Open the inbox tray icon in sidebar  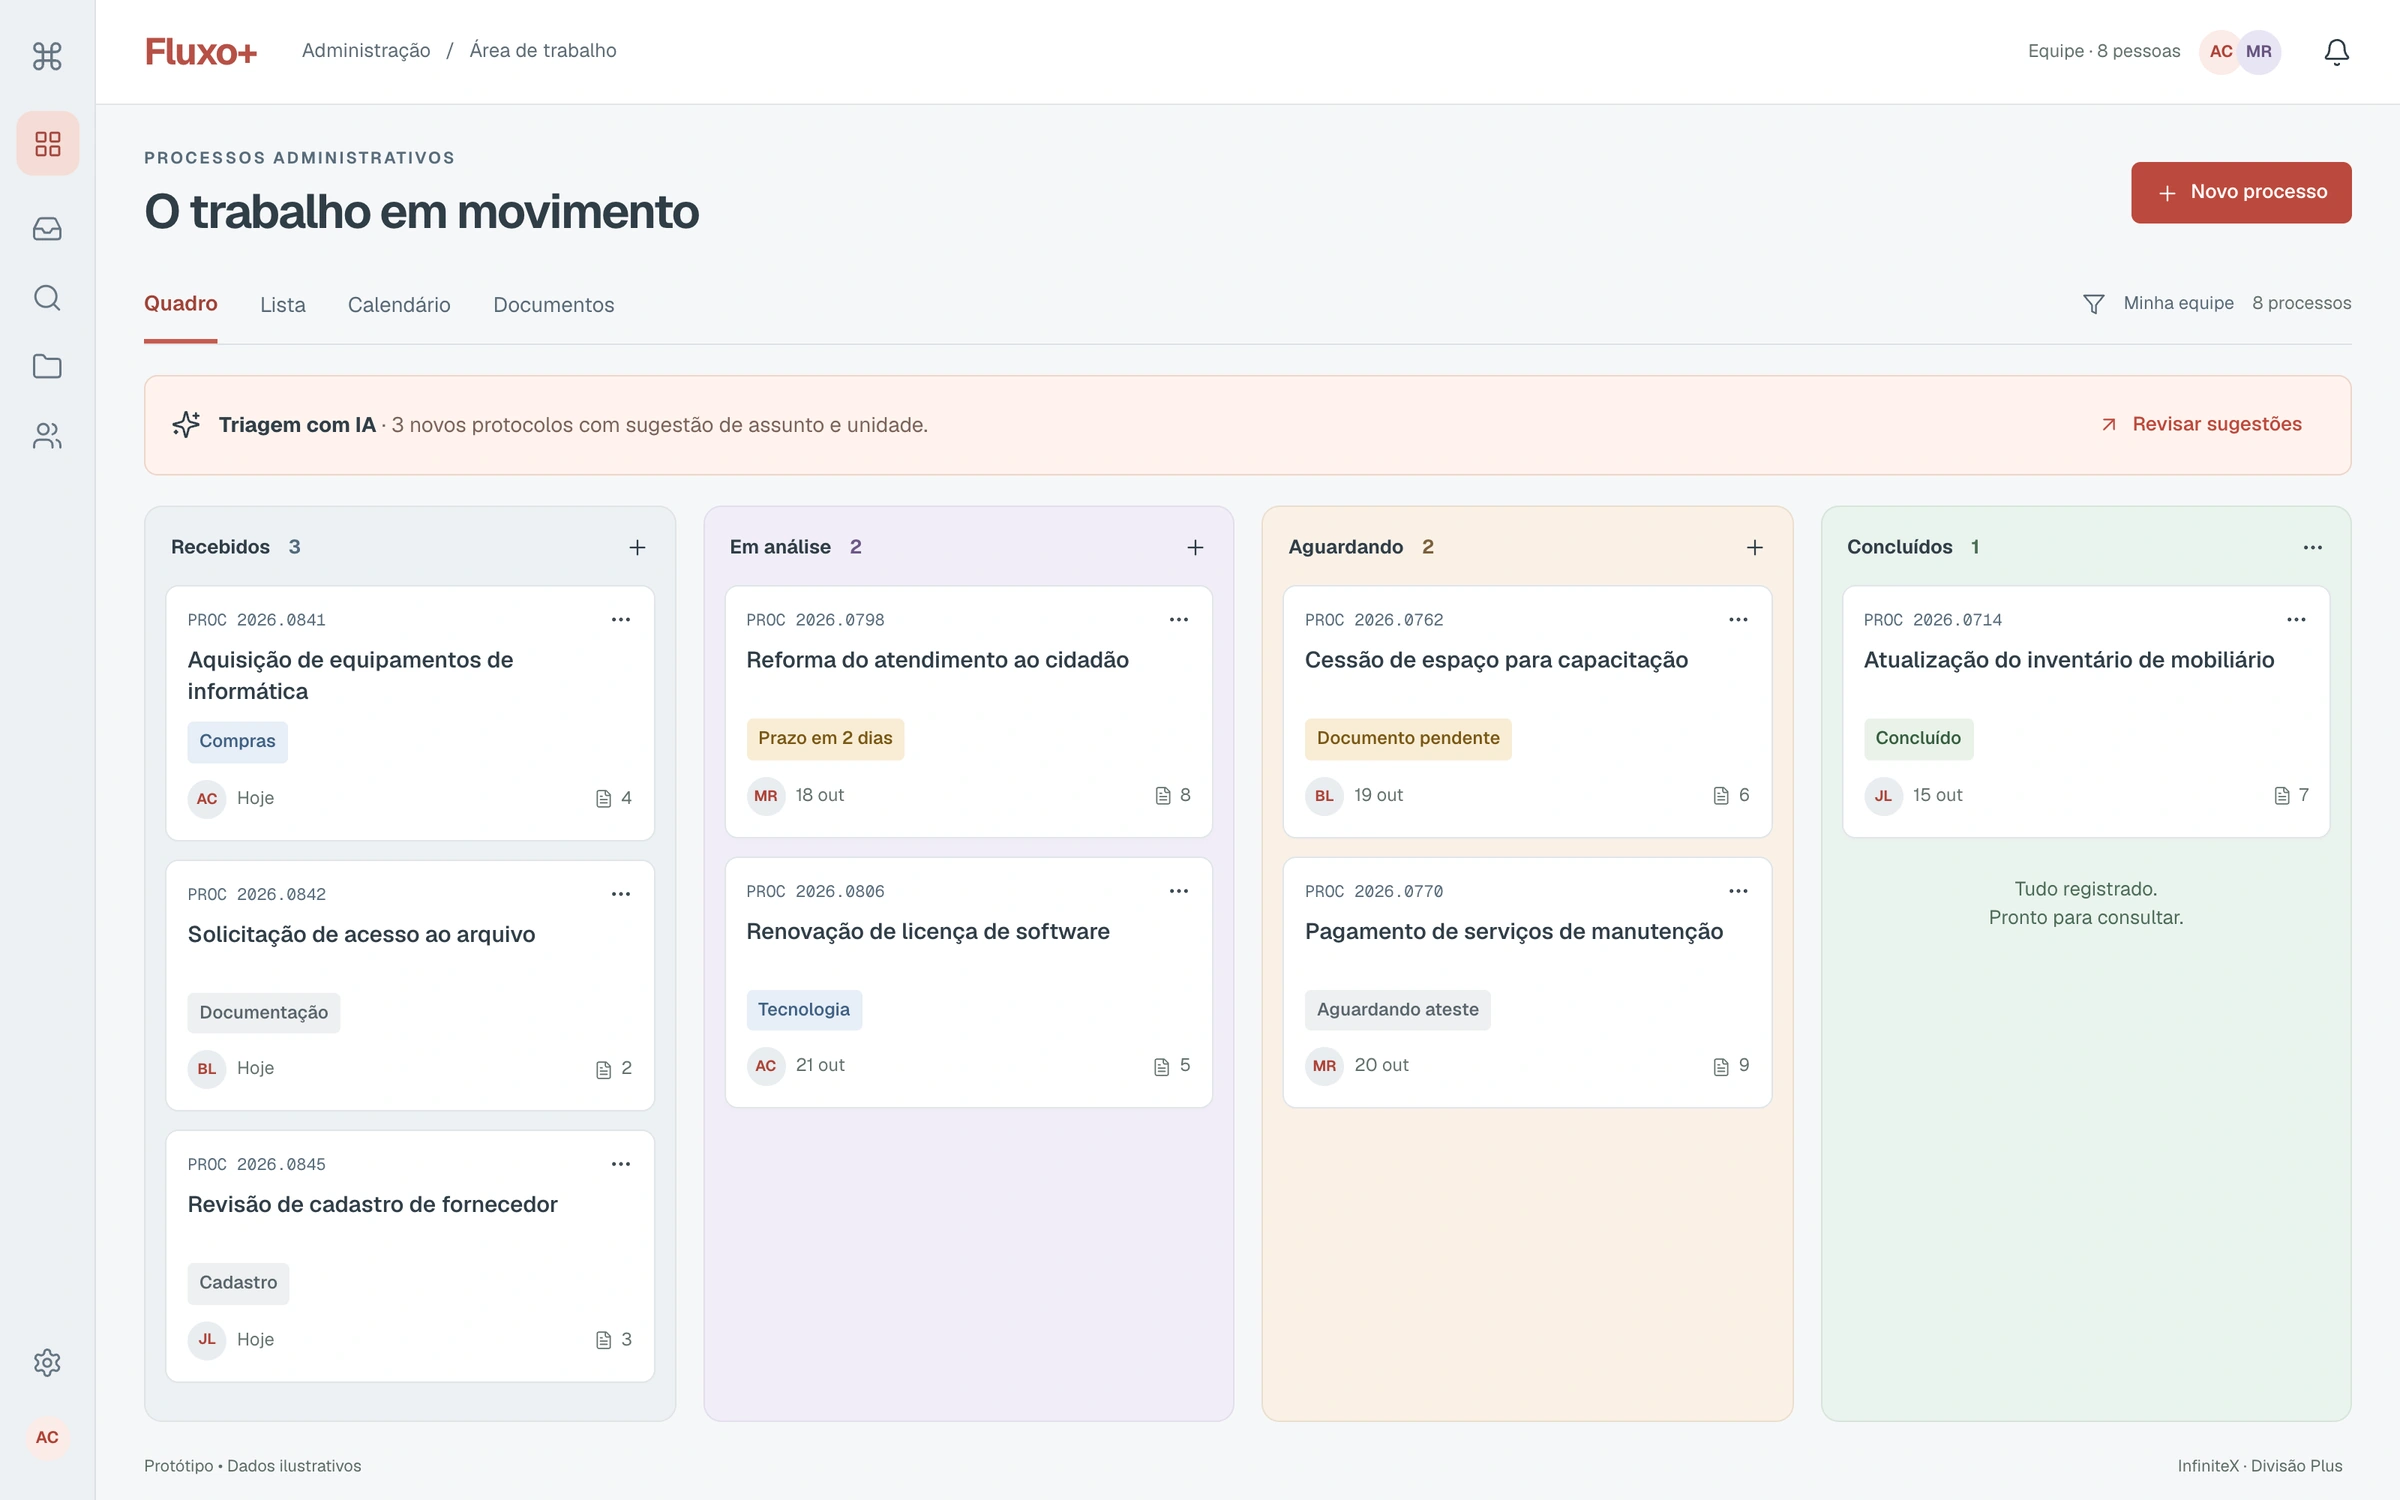47,229
